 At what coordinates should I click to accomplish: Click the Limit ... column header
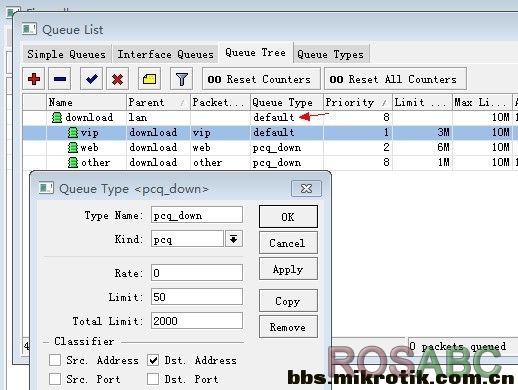[422, 102]
